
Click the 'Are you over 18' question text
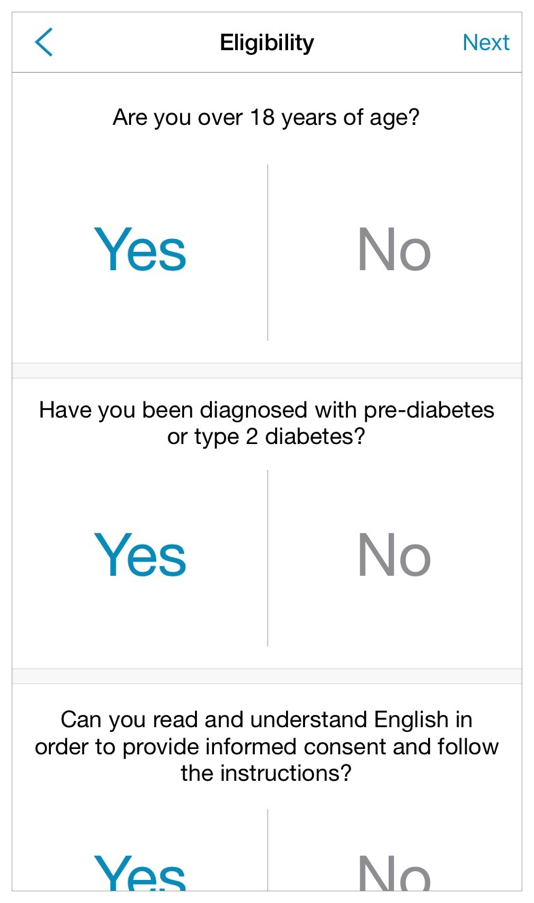[x=266, y=117]
